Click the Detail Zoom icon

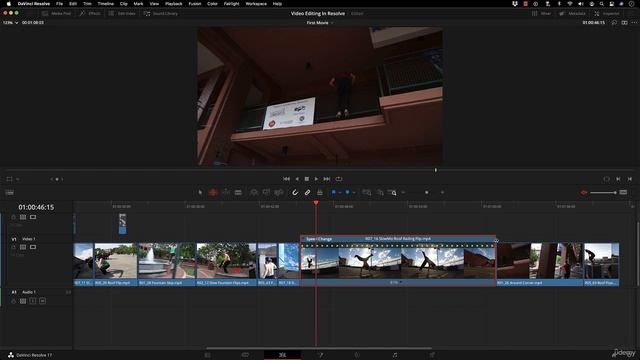click(x=380, y=192)
